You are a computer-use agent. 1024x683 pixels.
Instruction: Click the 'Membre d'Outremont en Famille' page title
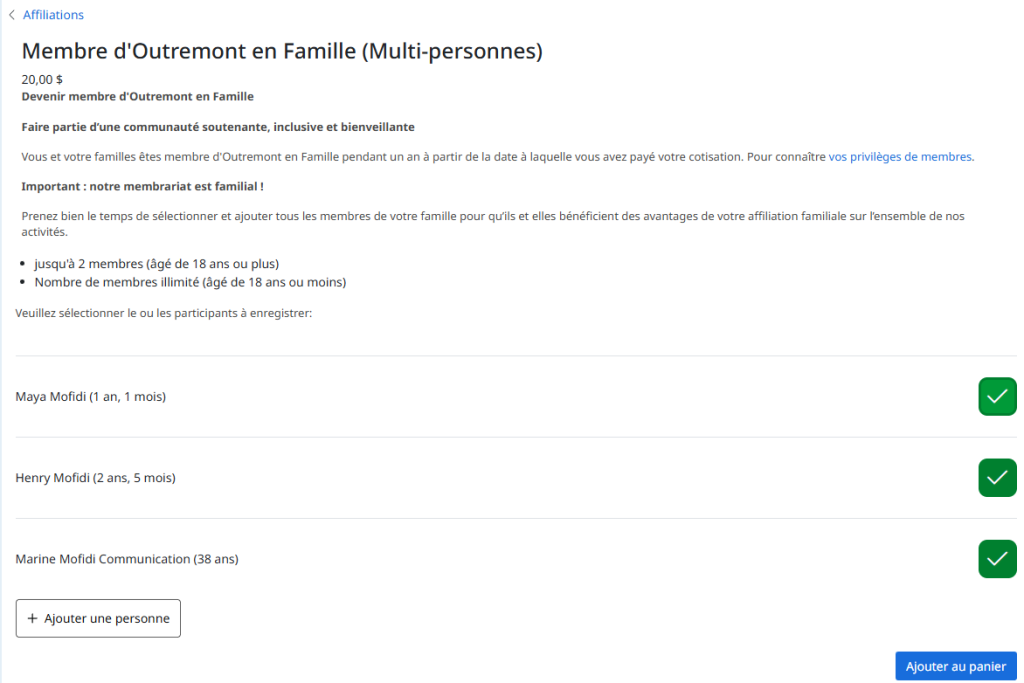[x=282, y=51]
